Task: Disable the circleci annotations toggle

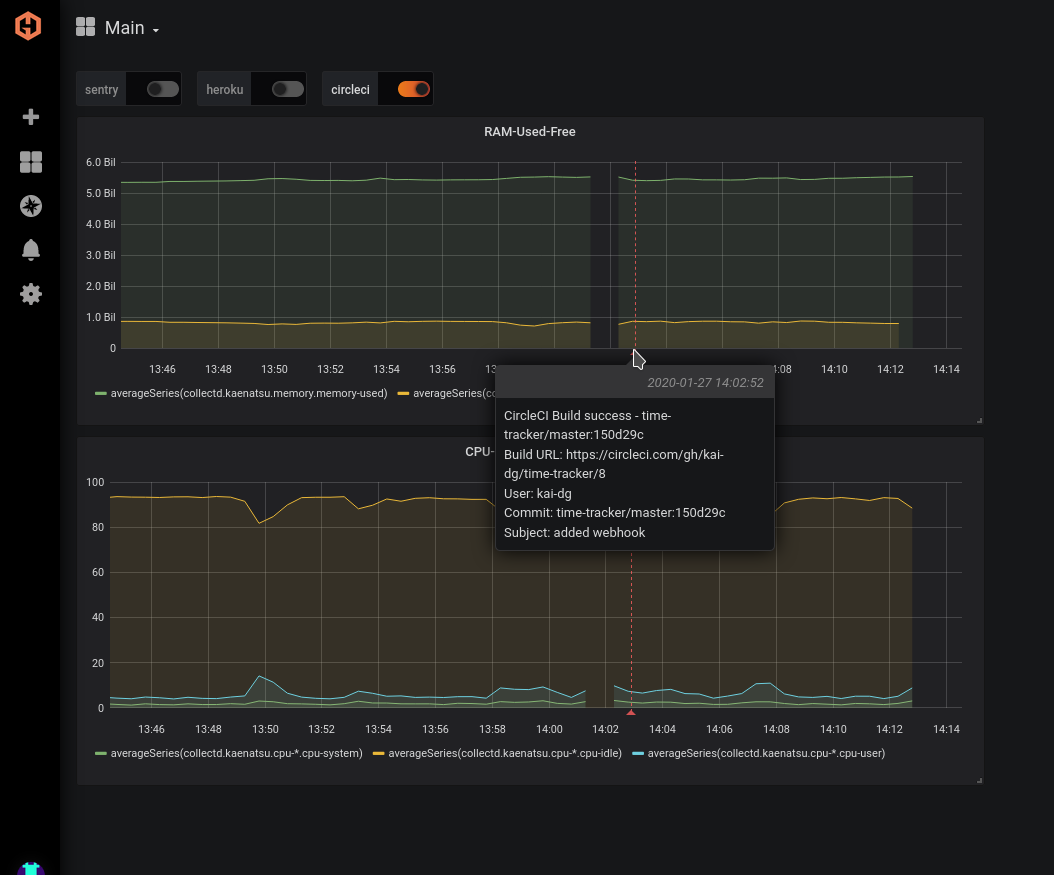Action: (x=413, y=89)
